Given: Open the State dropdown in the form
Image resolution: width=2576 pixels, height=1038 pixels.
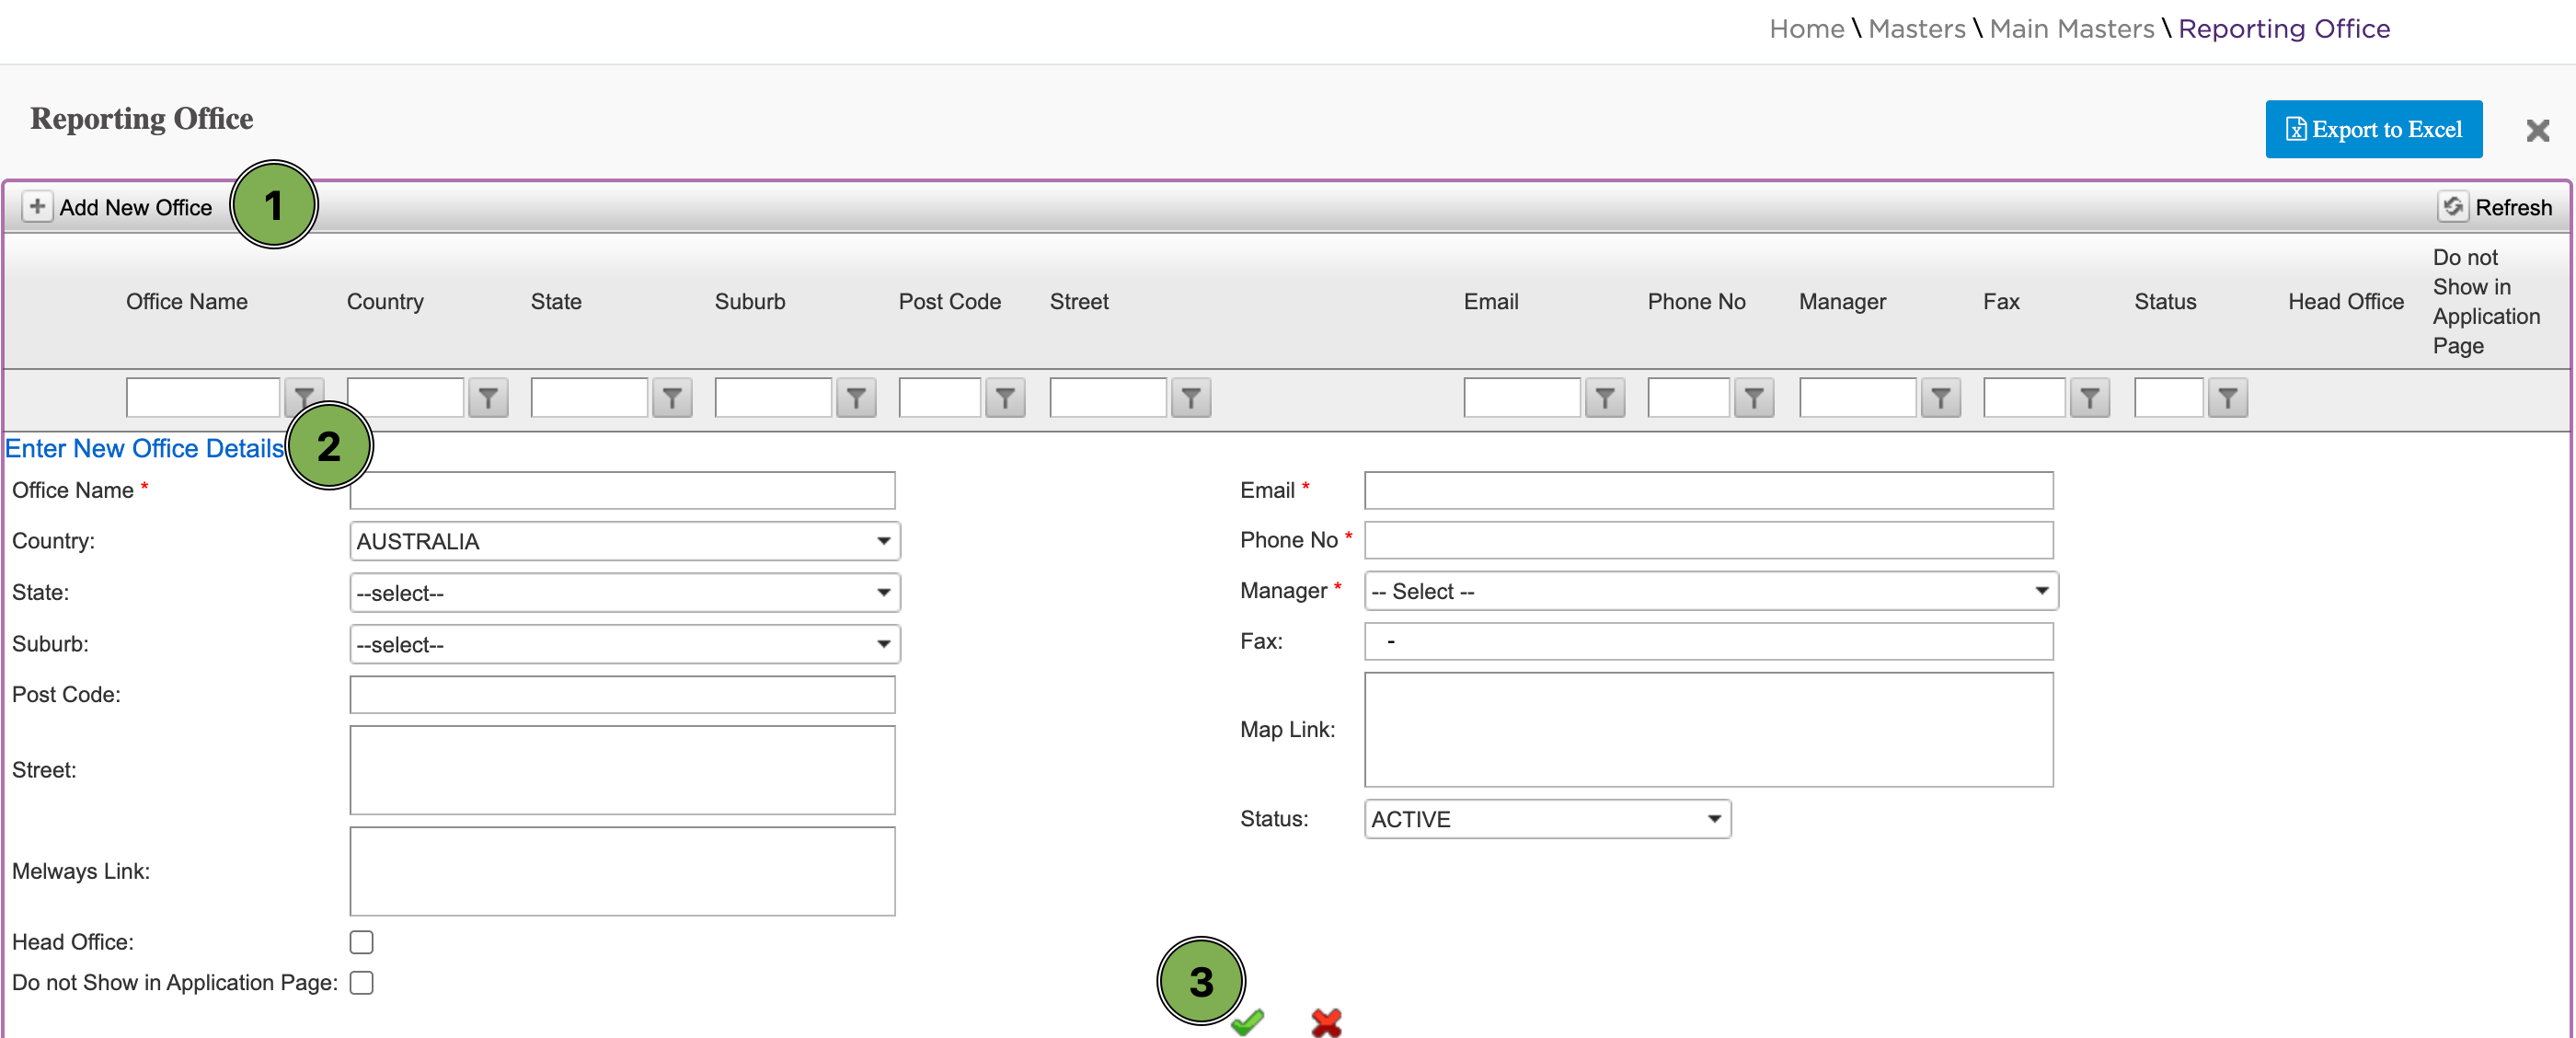Looking at the screenshot, I should pyautogui.click(x=624, y=593).
